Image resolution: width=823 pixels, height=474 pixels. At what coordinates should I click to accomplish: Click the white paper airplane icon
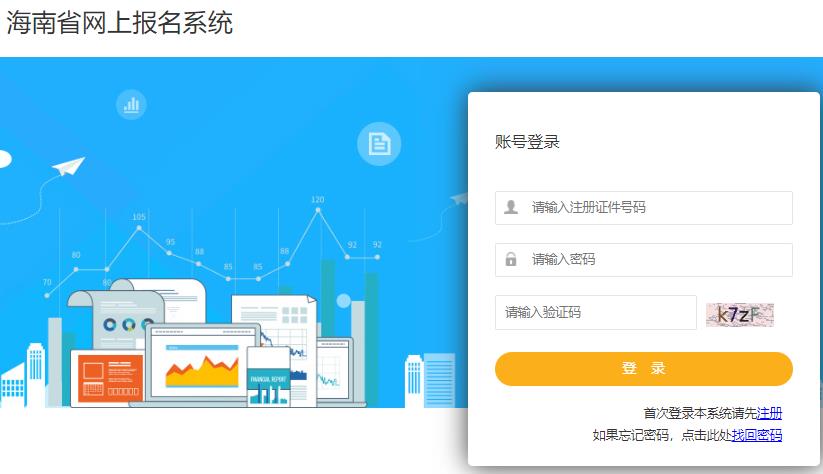click(x=69, y=167)
